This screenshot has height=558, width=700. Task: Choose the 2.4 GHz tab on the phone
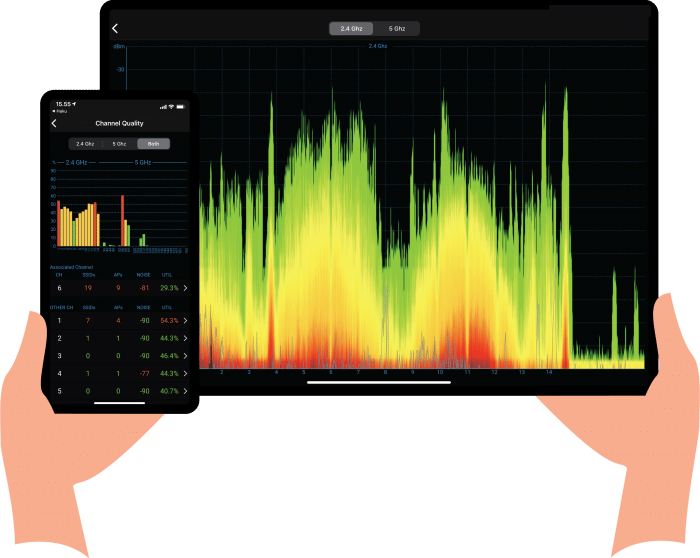click(x=85, y=144)
